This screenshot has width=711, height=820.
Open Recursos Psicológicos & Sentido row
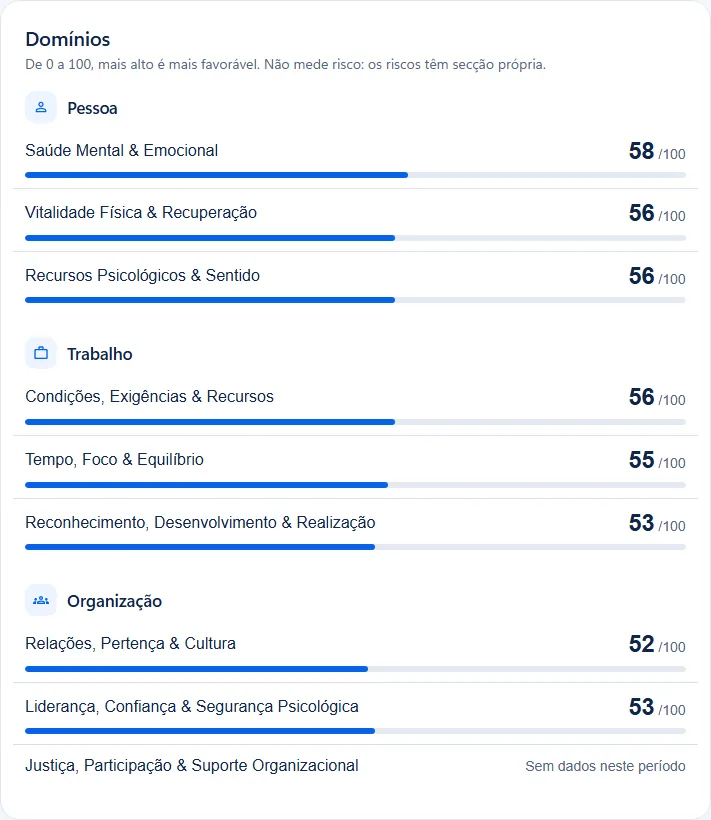356,283
